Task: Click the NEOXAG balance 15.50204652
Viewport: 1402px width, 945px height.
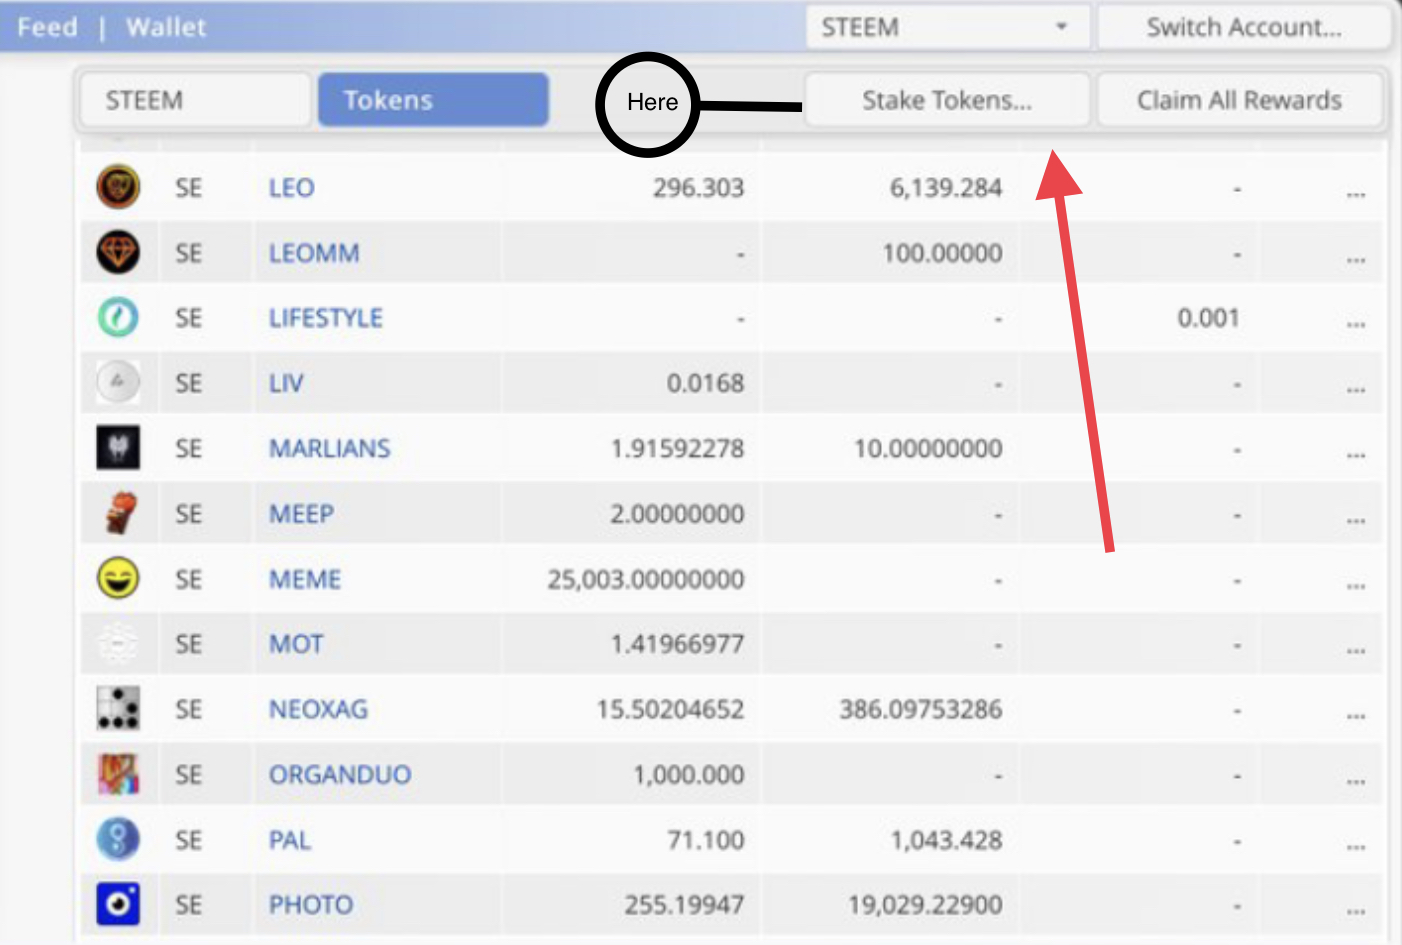Action: click(670, 709)
